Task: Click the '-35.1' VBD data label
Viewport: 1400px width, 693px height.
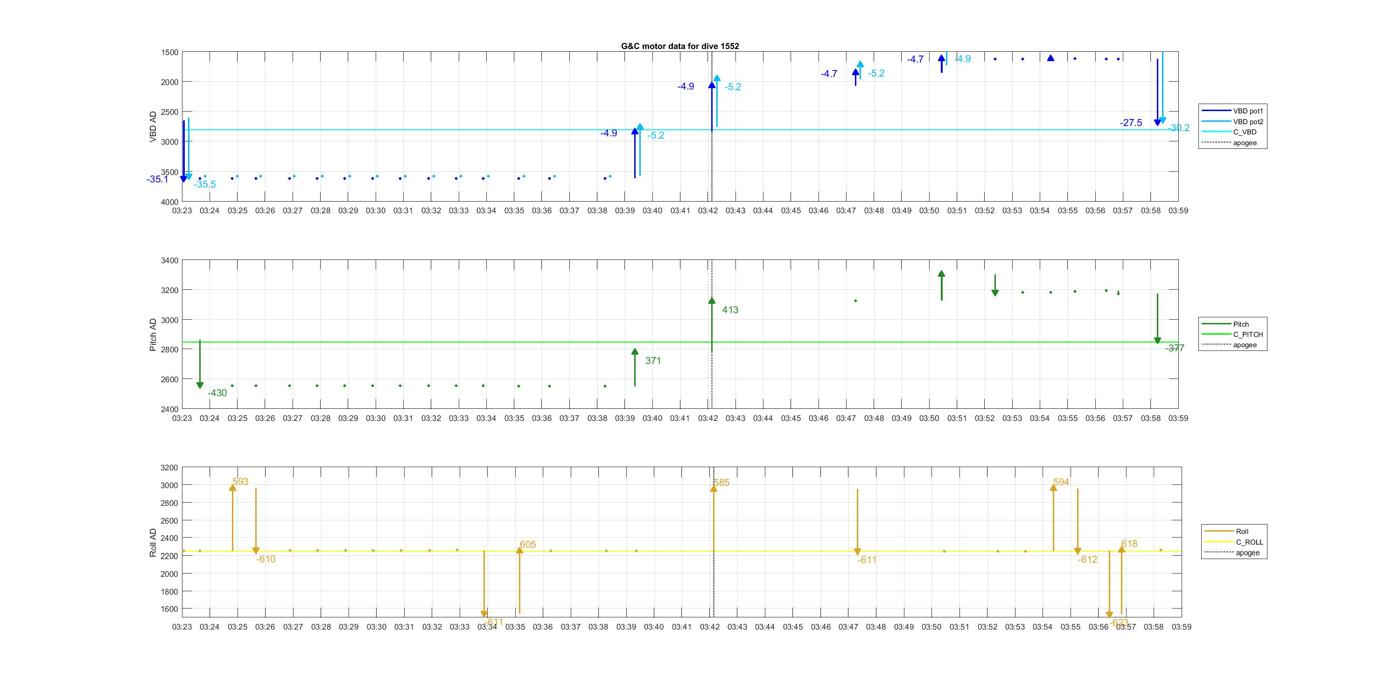Action: coord(158,179)
